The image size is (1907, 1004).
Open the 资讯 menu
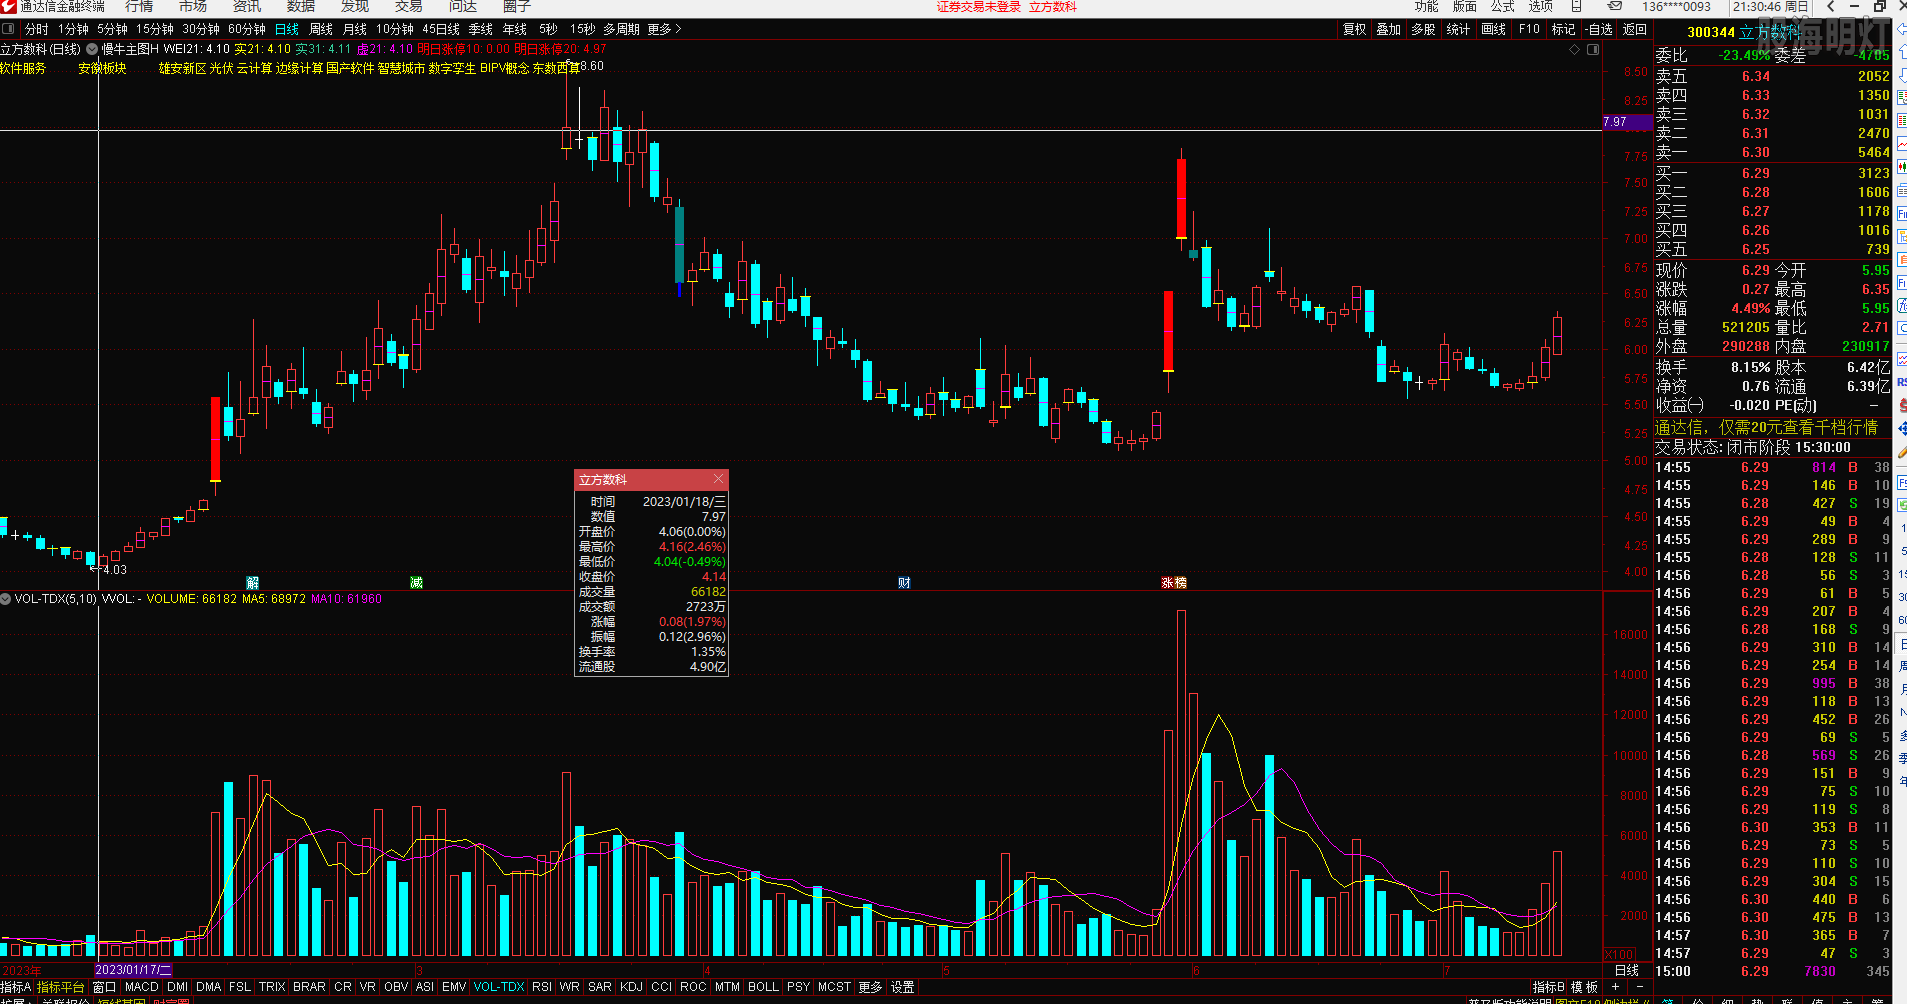247,6
